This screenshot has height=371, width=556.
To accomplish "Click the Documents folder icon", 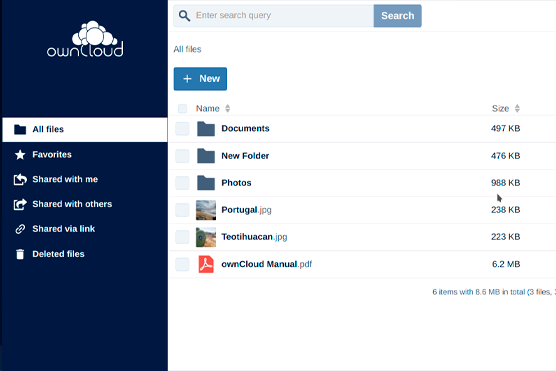I will 206,128.
